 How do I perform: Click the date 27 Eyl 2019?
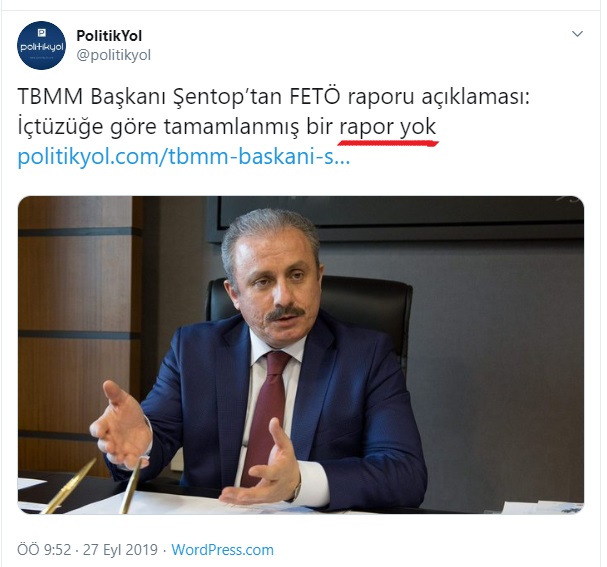tap(120, 550)
